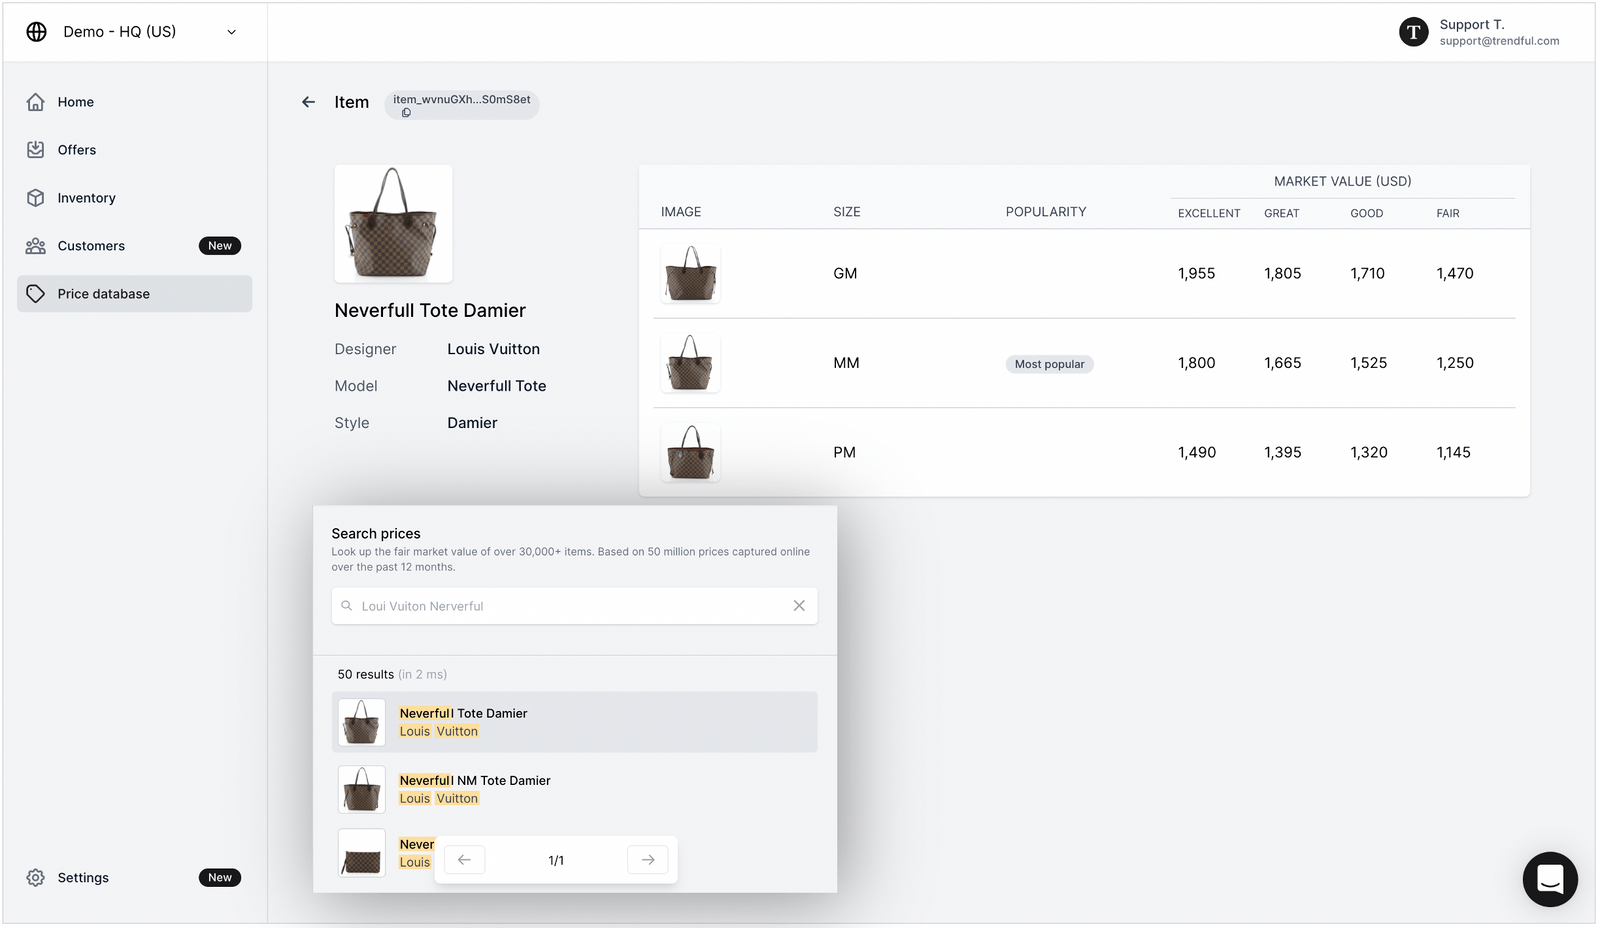Go back using the arrow beside Item
The height and width of the screenshot is (928, 1600).
click(308, 101)
